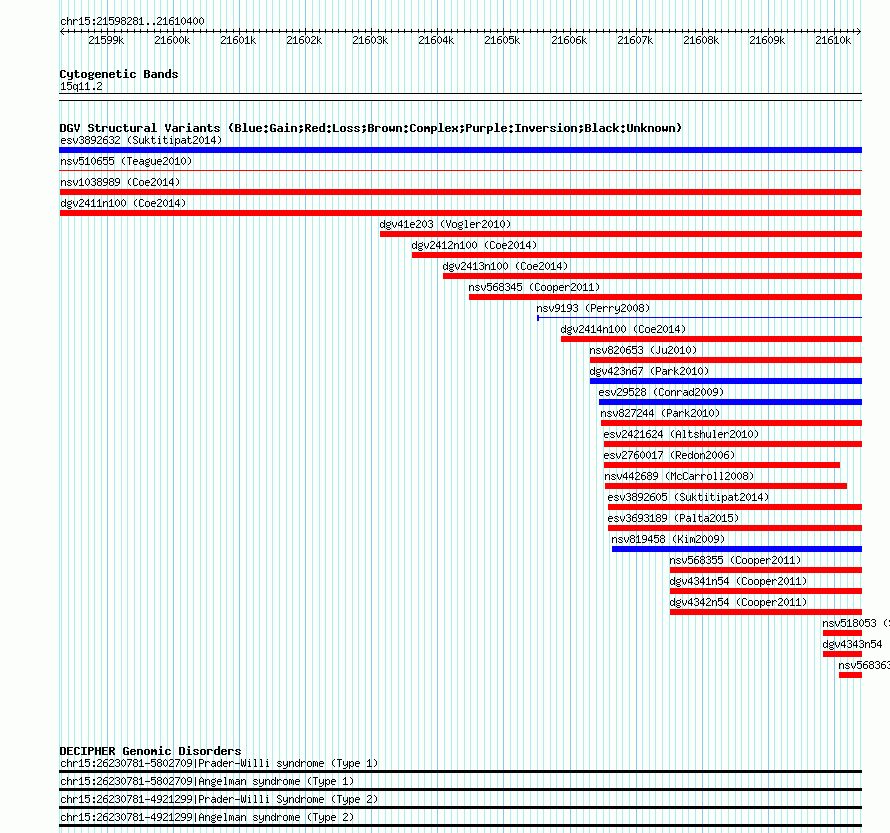Click the Angelman syndrome (Type 1) entry
This screenshot has width=890, height=833.
point(207,781)
